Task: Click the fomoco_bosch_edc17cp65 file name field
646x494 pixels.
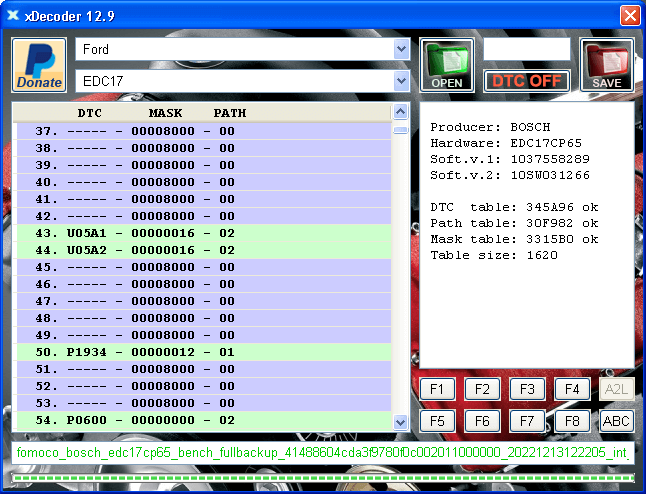Action: (323, 453)
